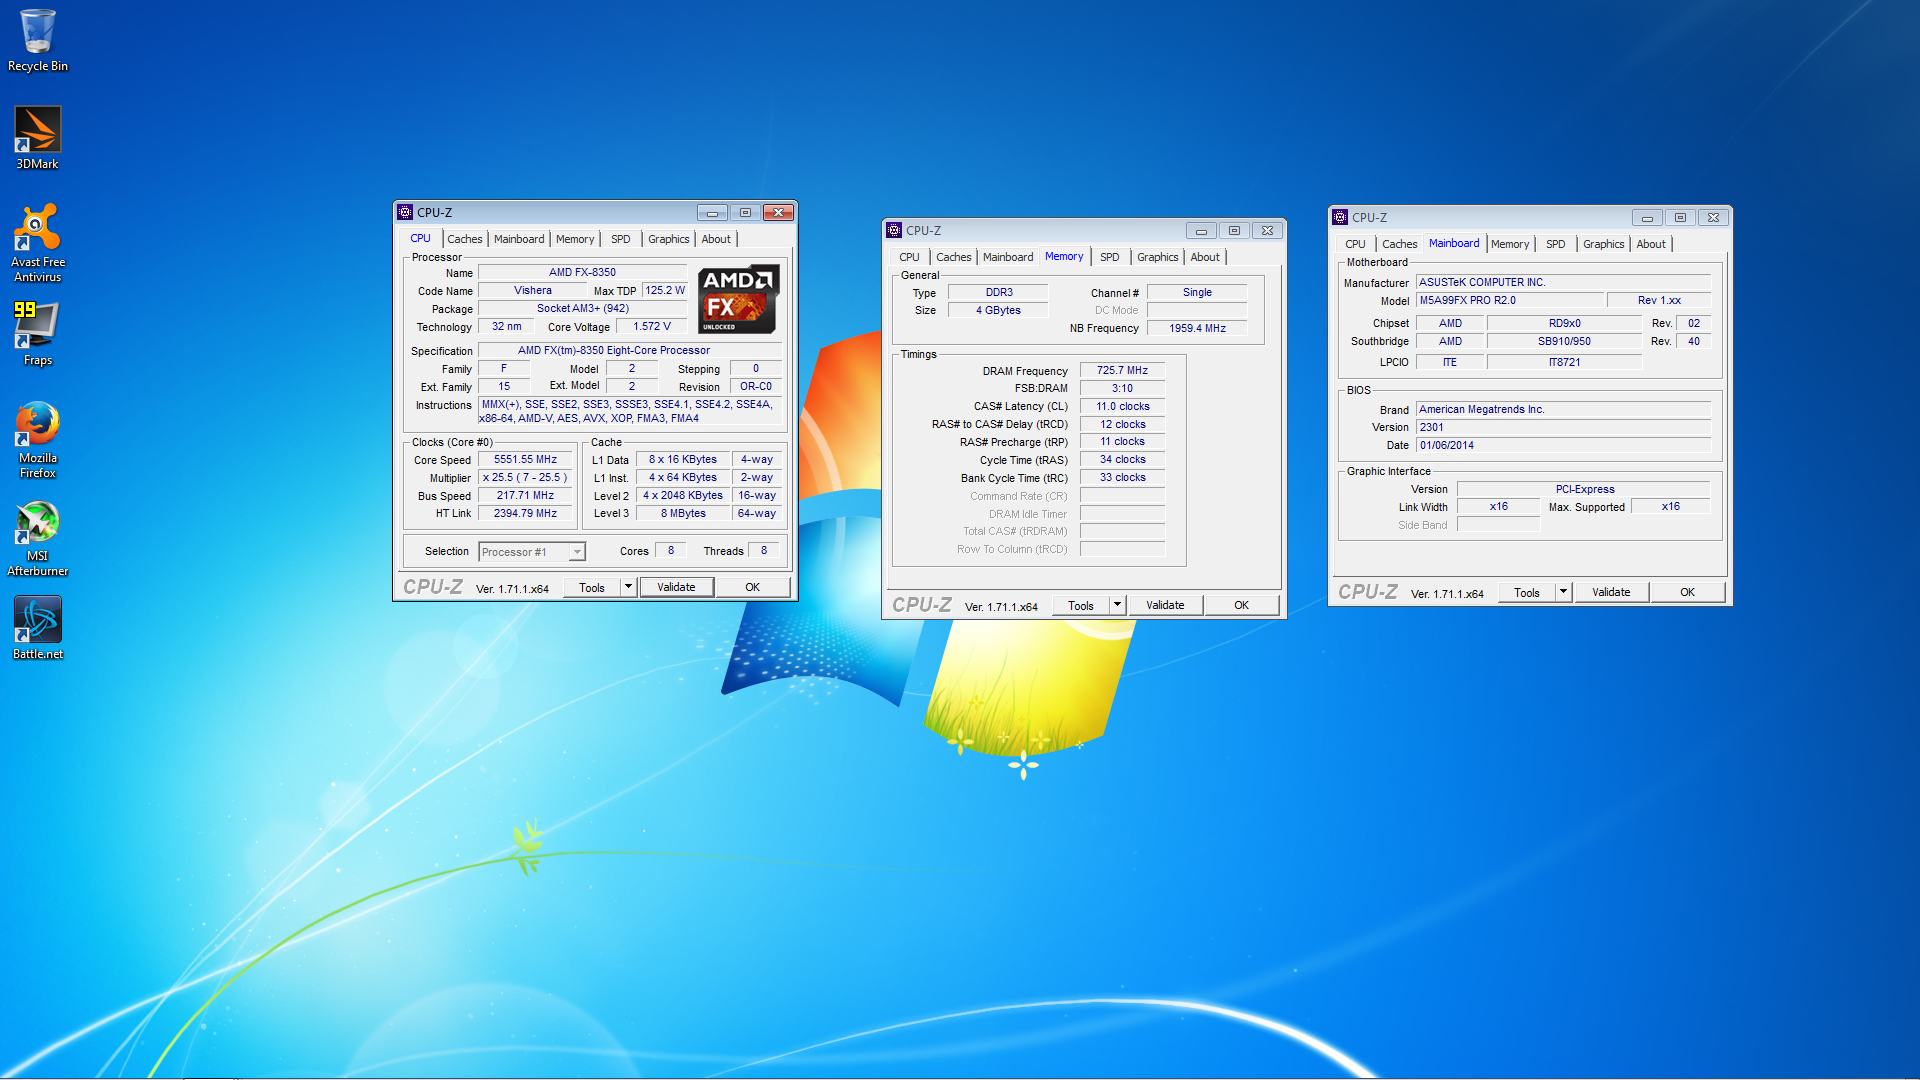Click the title bar icon of left CPU-Z window
1920x1080 pixels.
(x=405, y=212)
